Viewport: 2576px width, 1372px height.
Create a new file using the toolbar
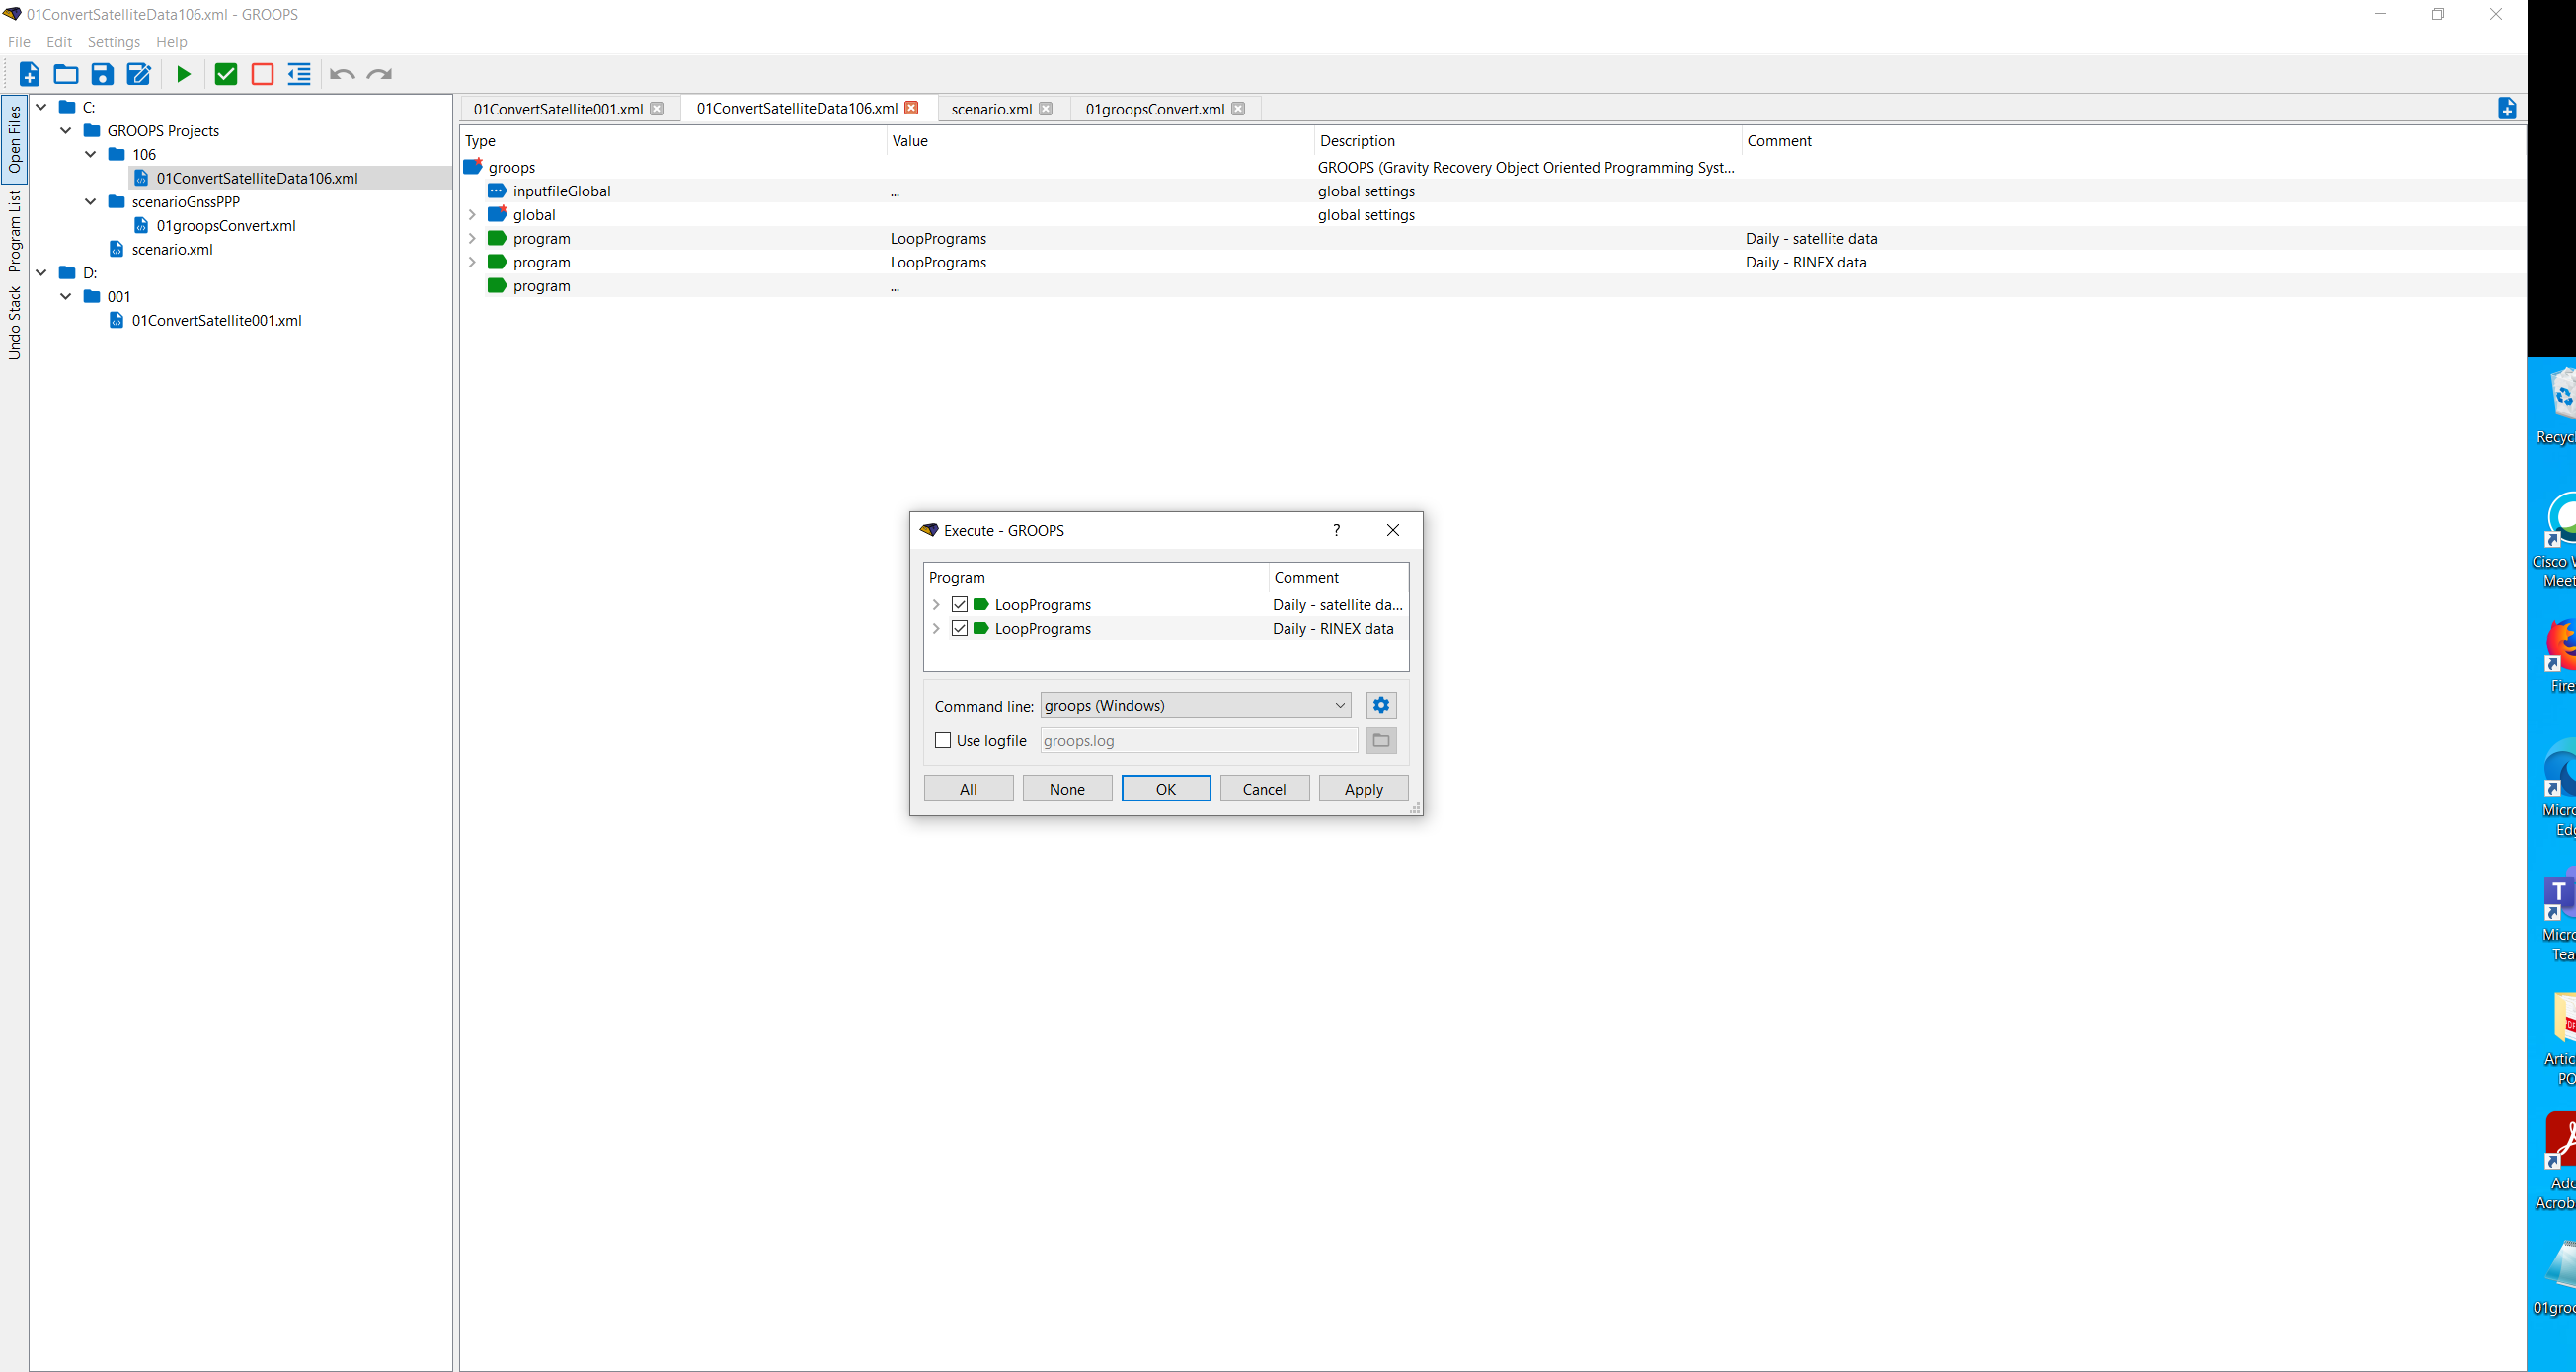point(29,74)
